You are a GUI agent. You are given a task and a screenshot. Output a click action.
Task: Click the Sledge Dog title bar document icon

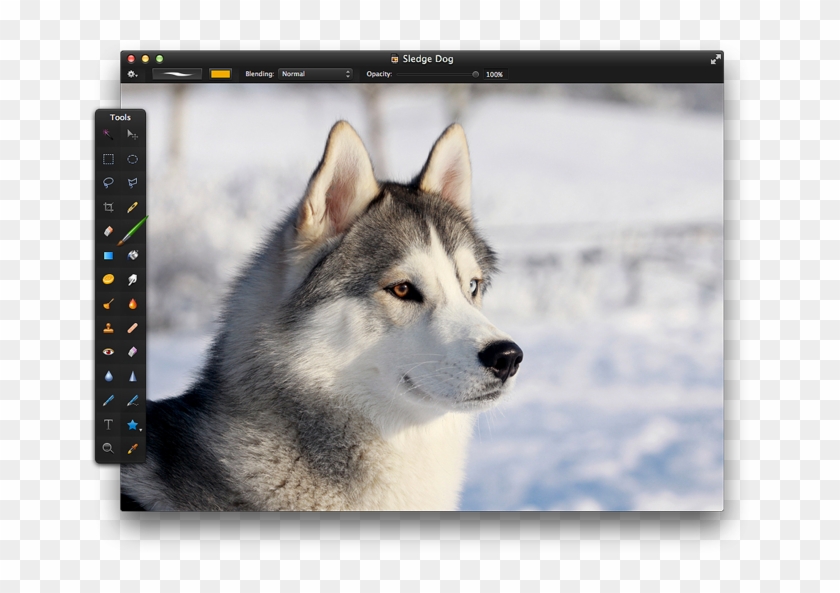click(x=394, y=58)
